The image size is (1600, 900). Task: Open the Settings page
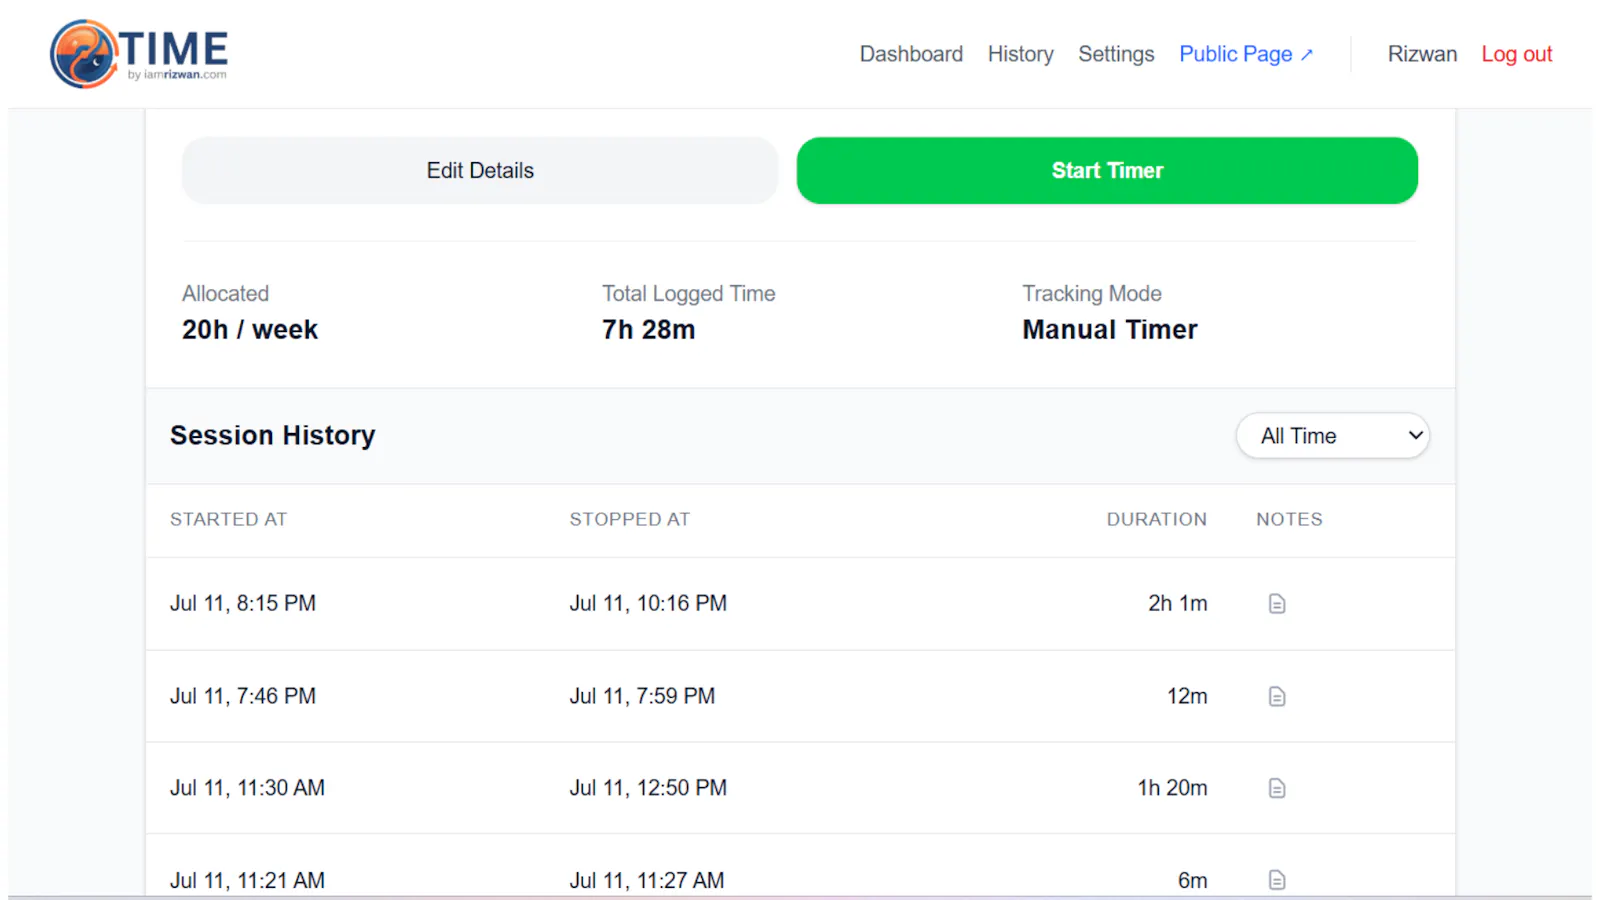tap(1116, 54)
